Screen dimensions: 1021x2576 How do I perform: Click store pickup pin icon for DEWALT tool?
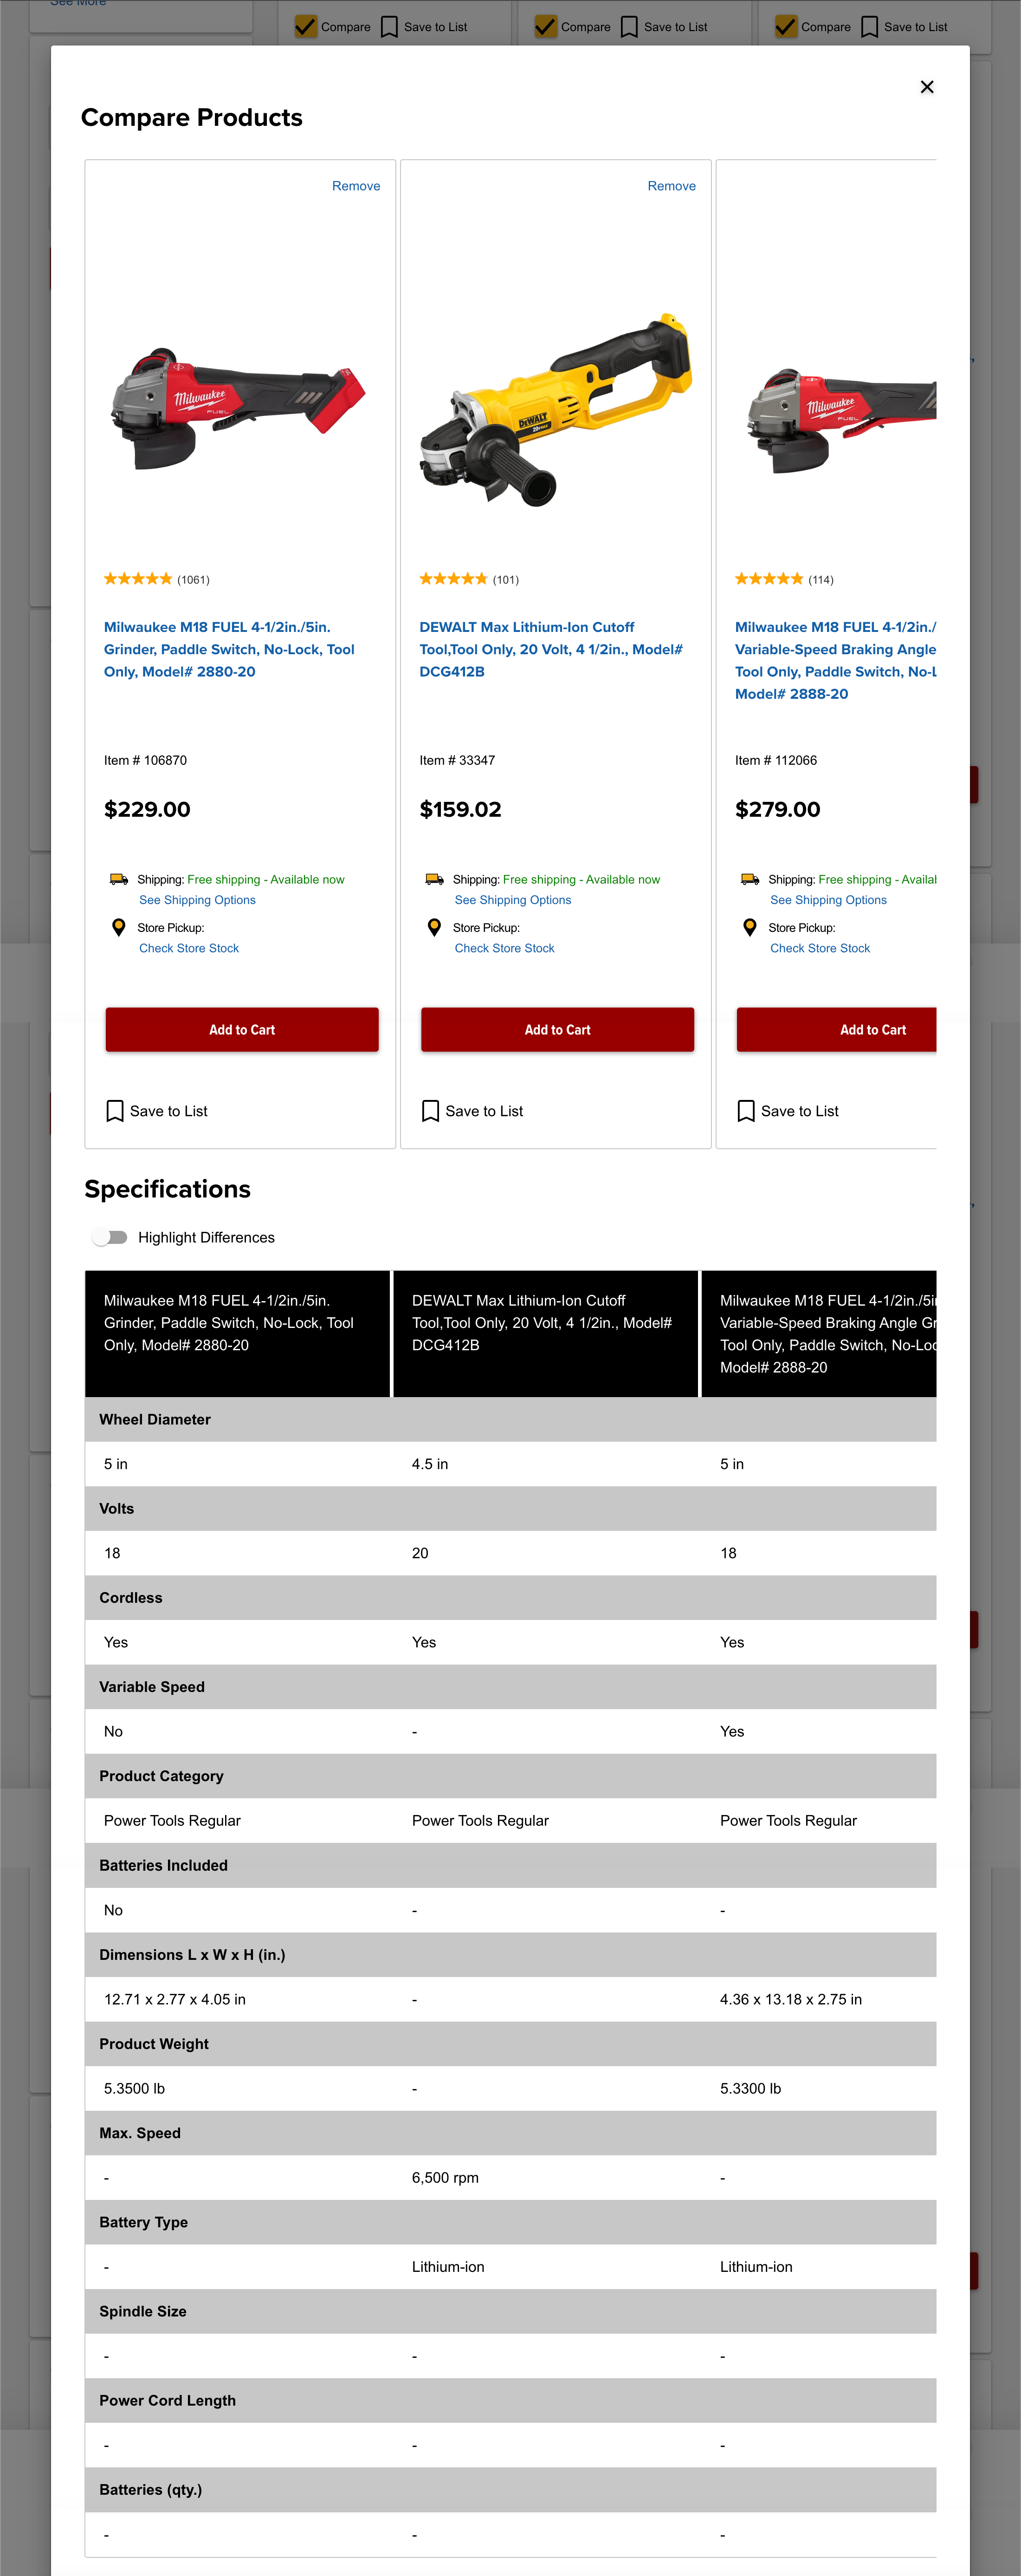(x=434, y=927)
